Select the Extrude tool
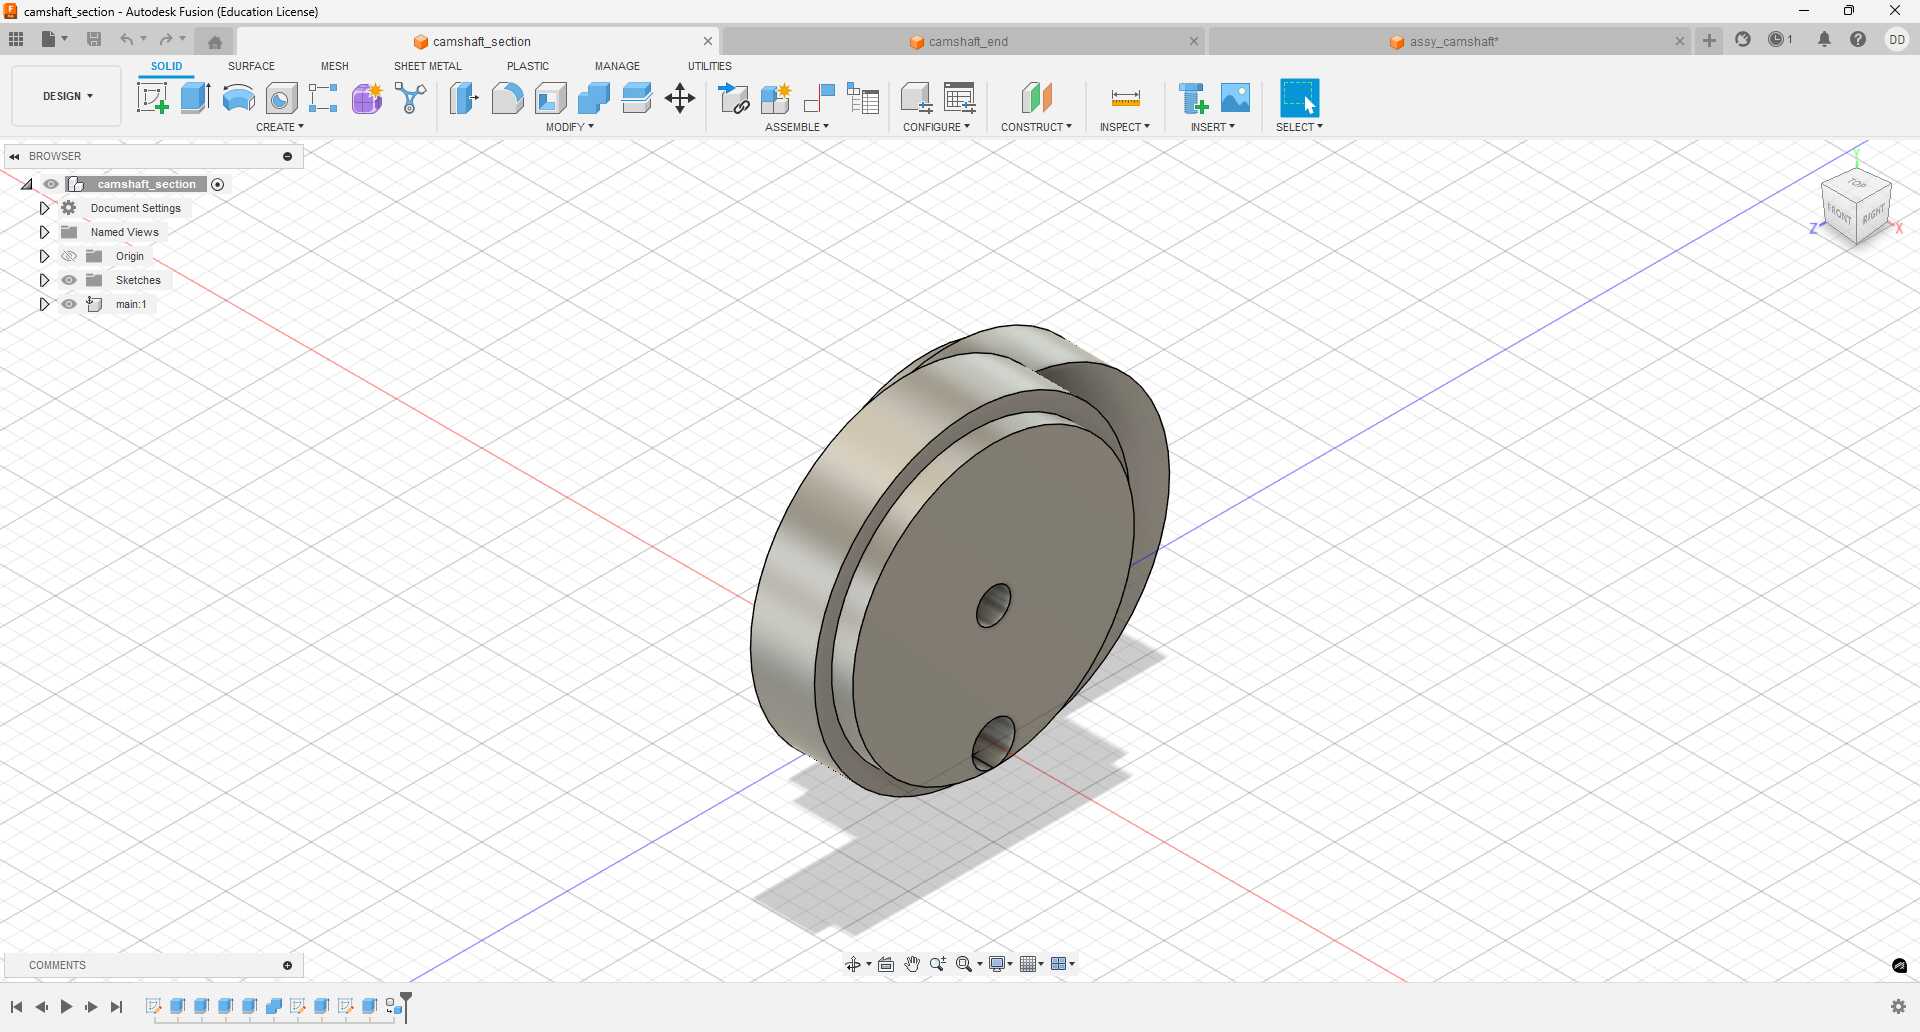 [194, 97]
